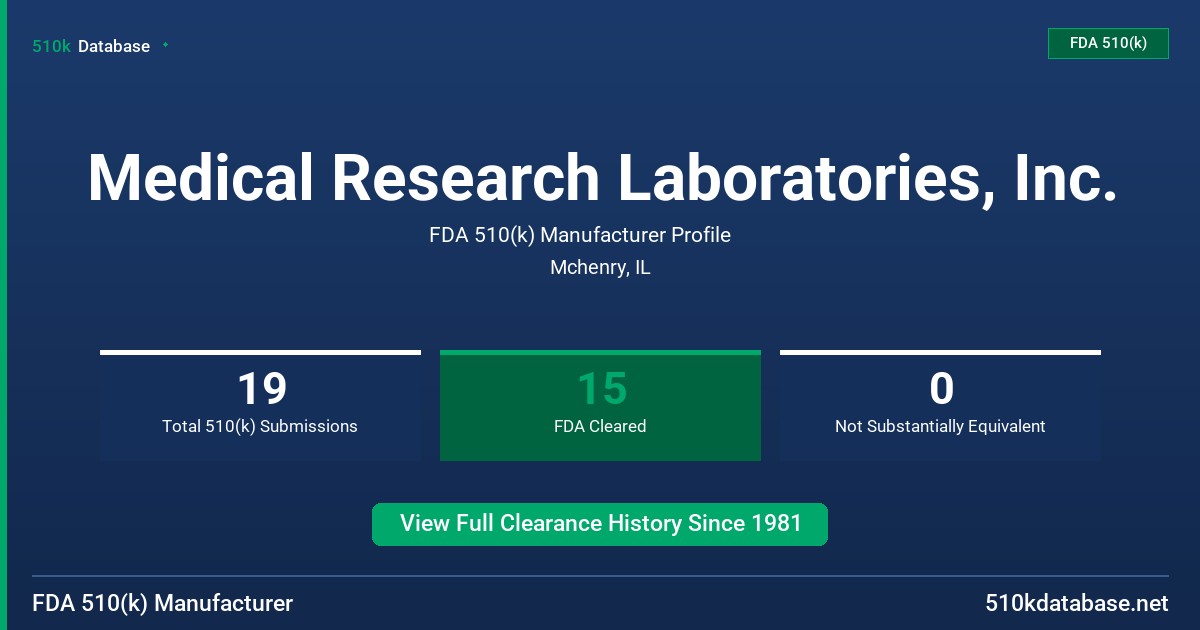Select the FDA 510(k) Manufacturer Profile subtitle
The height and width of the screenshot is (630, 1200).
[x=580, y=235]
